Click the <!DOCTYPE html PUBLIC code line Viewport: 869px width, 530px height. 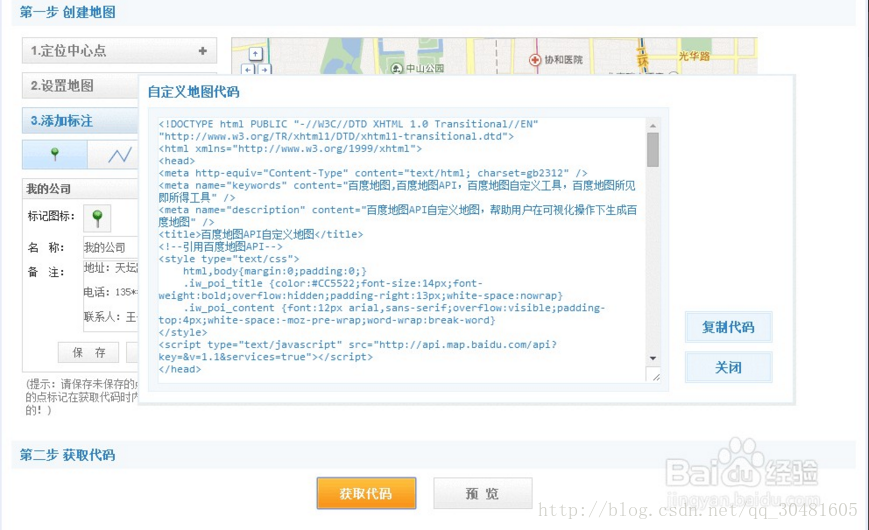click(x=349, y=124)
